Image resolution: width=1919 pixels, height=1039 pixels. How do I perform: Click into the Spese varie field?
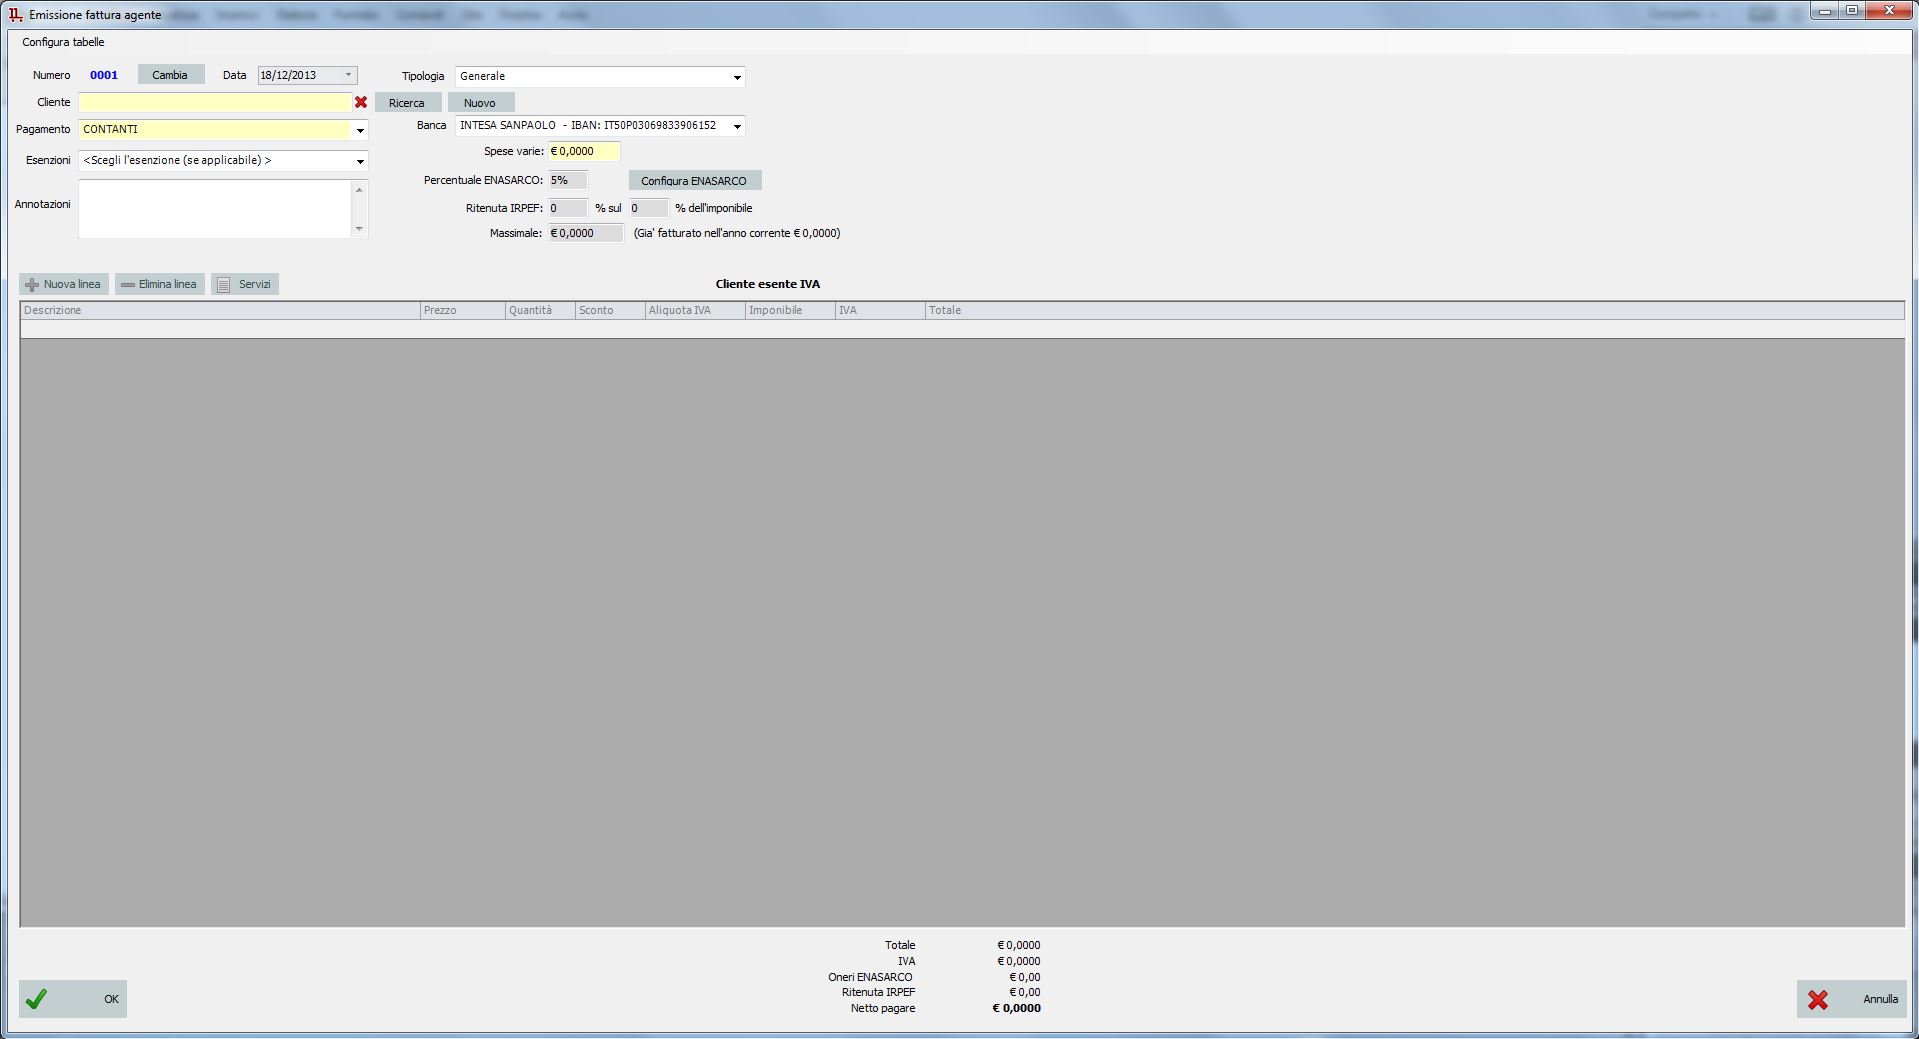(584, 152)
